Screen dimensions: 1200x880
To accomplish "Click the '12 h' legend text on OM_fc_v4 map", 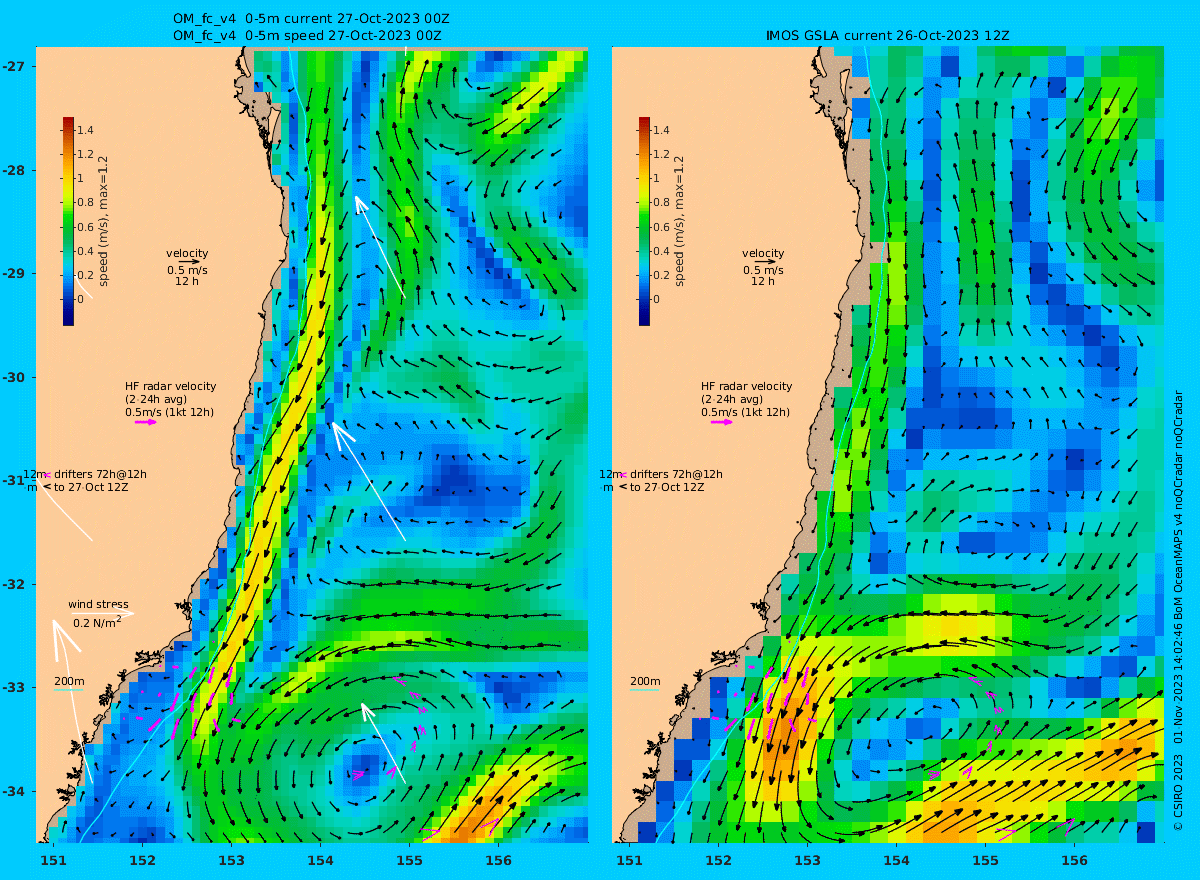I will point(187,281).
